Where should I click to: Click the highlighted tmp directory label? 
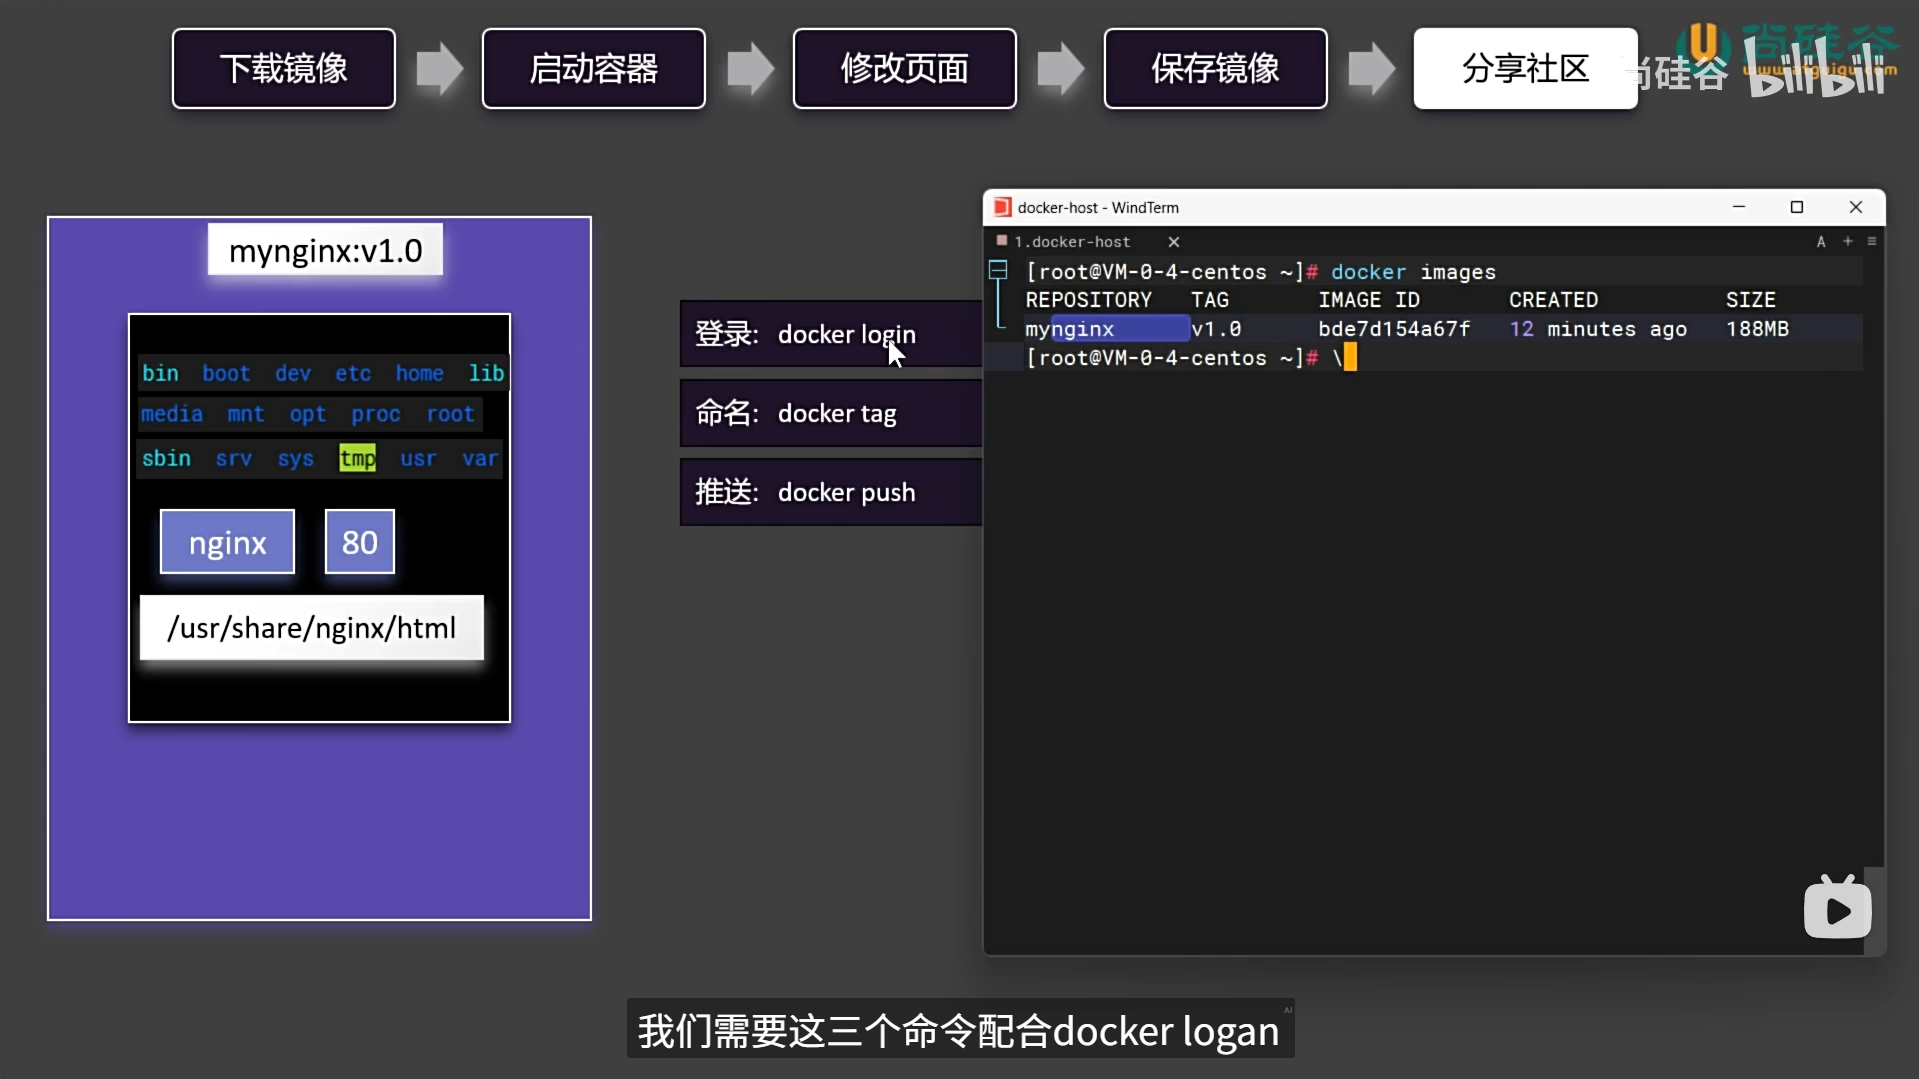click(x=358, y=458)
